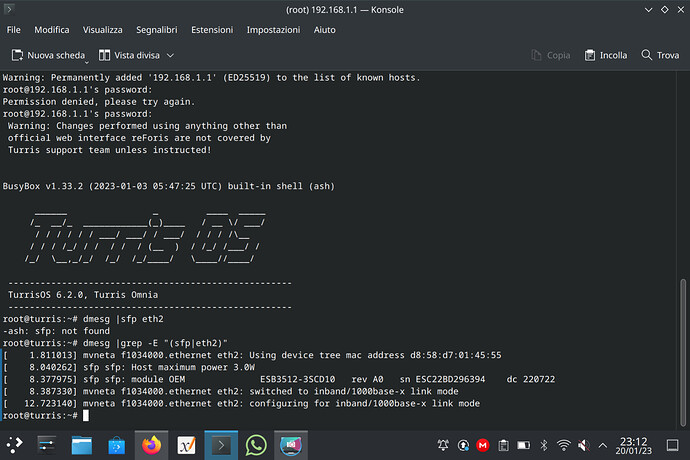Click the Bluetooth tray icon
Image resolution: width=690 pixels, height=460 pixels.
click(x=544, y=445)
